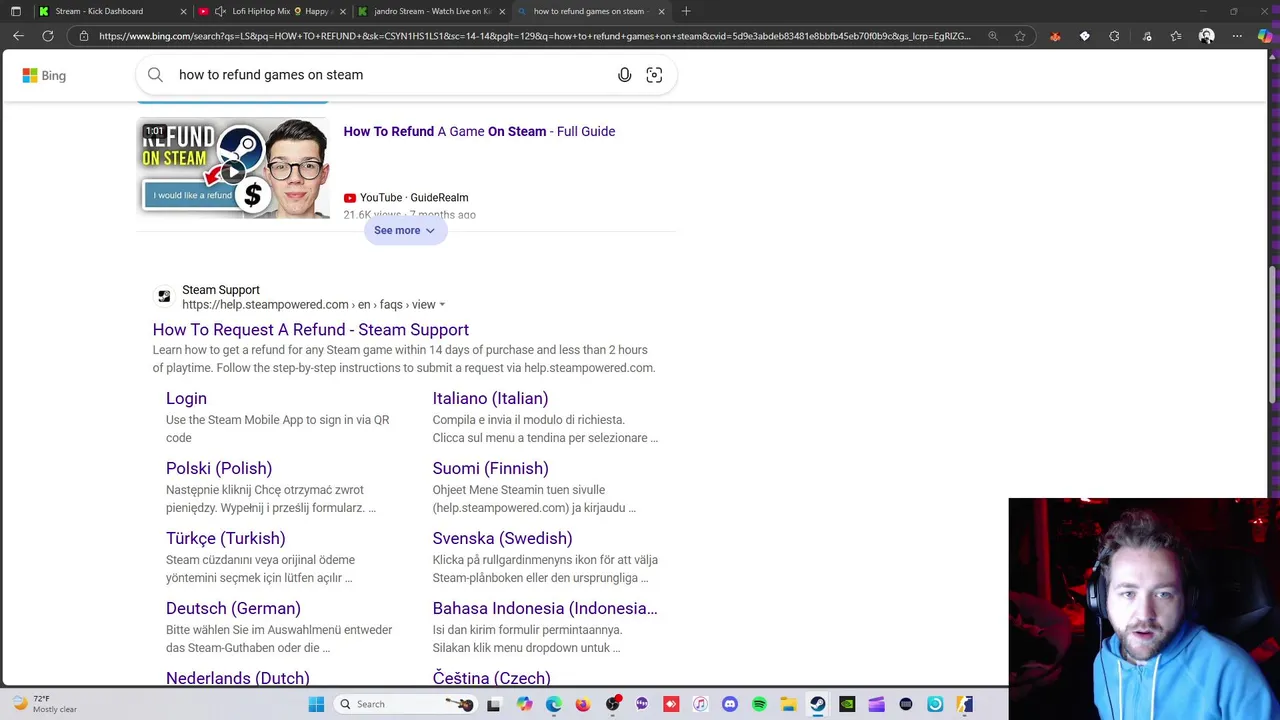Viewport: 1280px width, 720px height.
Task: Open the Polski (Polish) sublink
Action: pos(219,468)
